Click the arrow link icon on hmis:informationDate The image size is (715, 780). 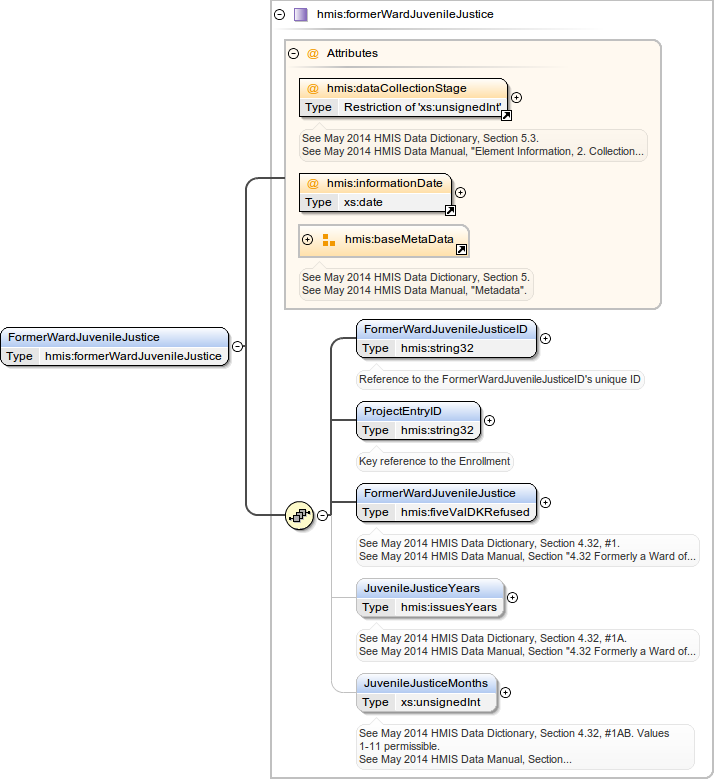450,211
